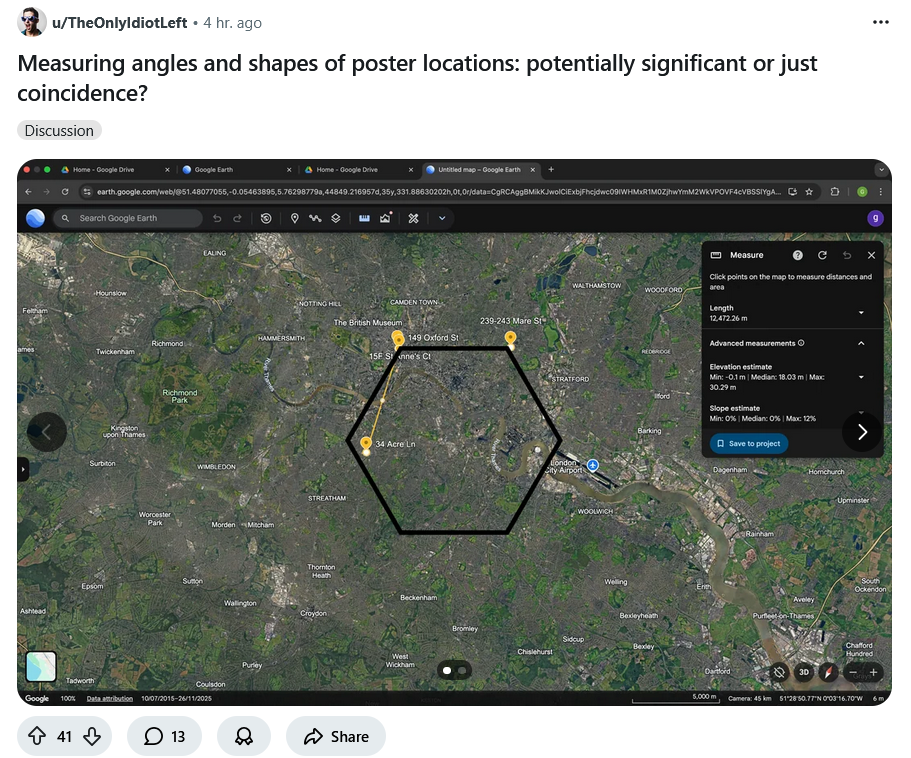Select the second gallery dot indicator
This screenshot has height=758, width=911.
coord(462,670)
